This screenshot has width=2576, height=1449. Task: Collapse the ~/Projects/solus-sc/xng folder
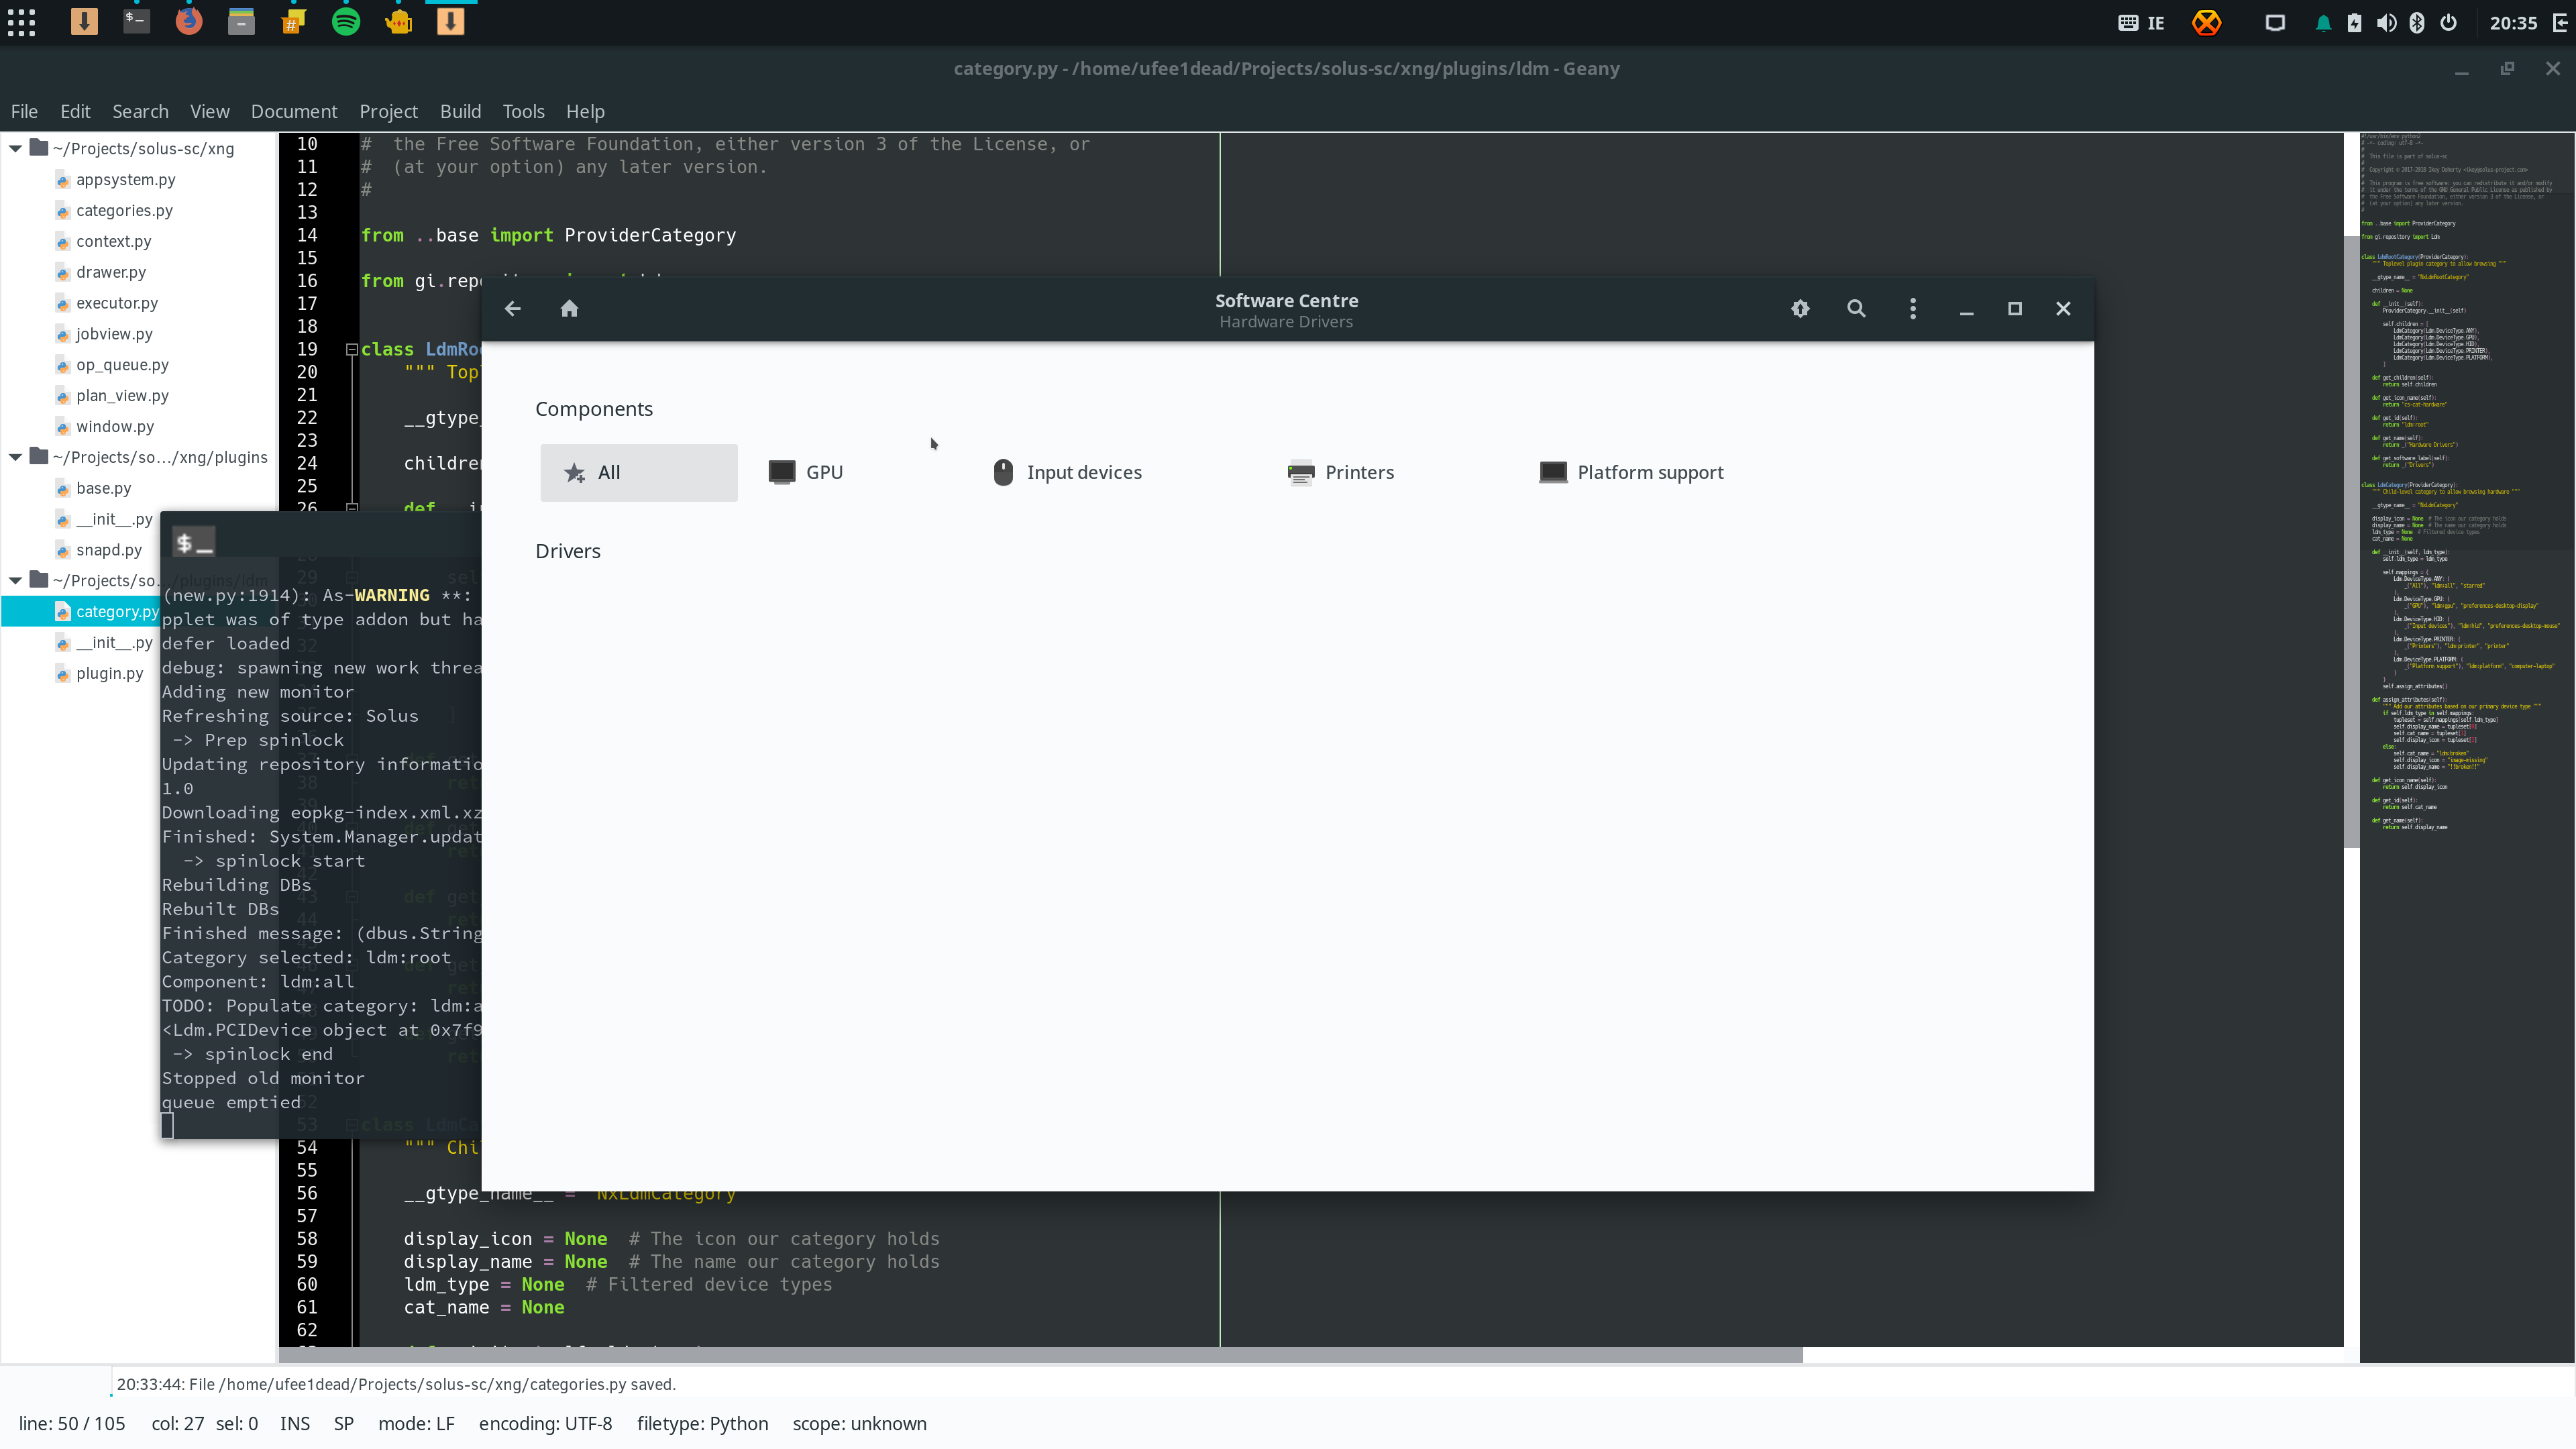pos(16,148)
